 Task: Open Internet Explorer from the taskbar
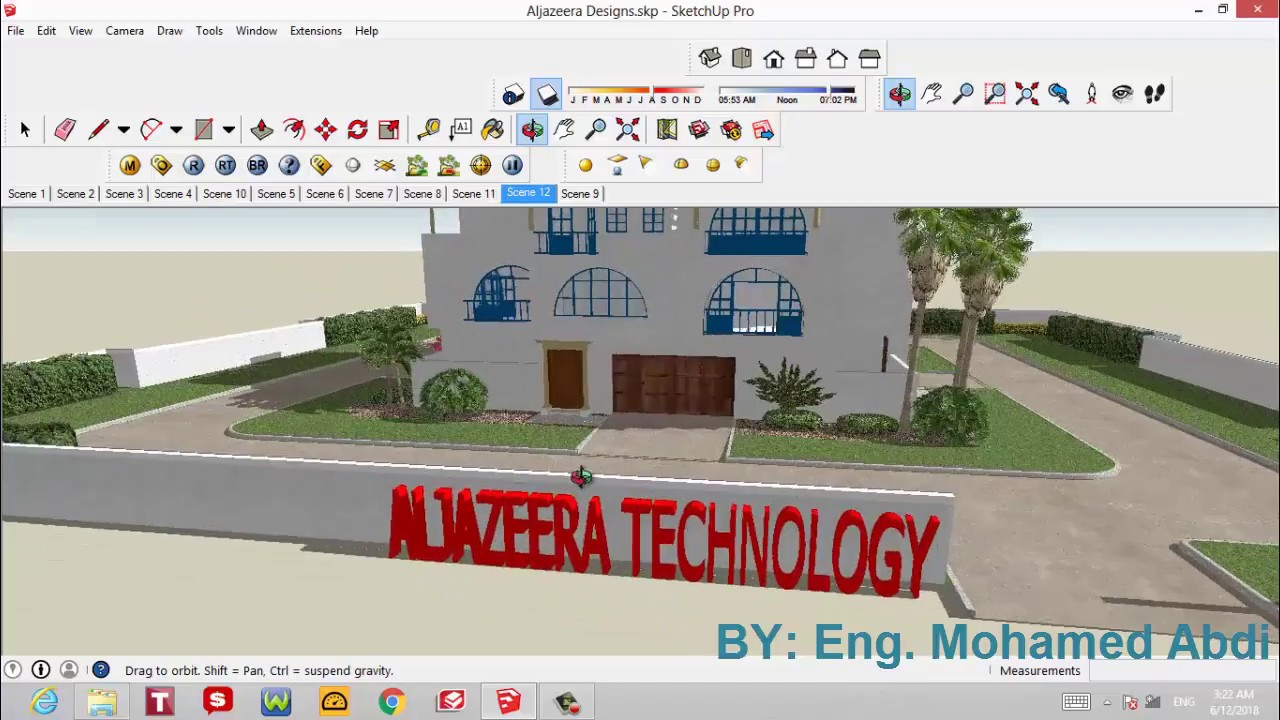45,702
